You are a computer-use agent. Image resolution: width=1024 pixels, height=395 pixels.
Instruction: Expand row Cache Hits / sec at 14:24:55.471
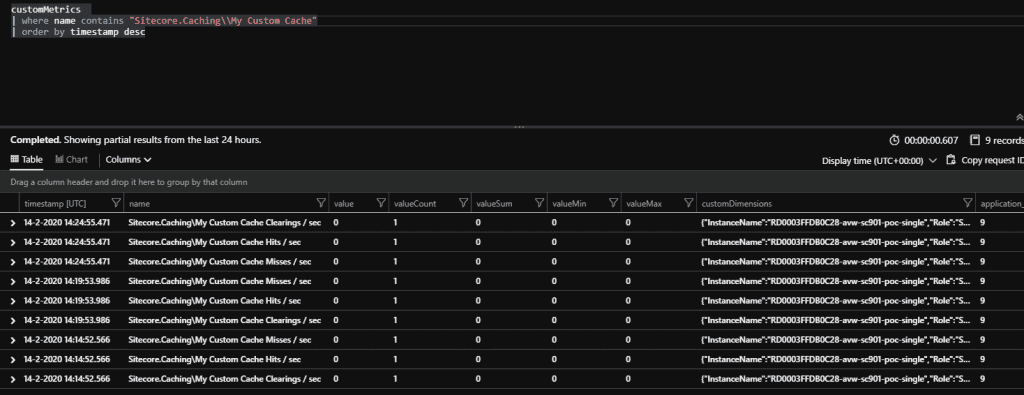tap(12, 242)
